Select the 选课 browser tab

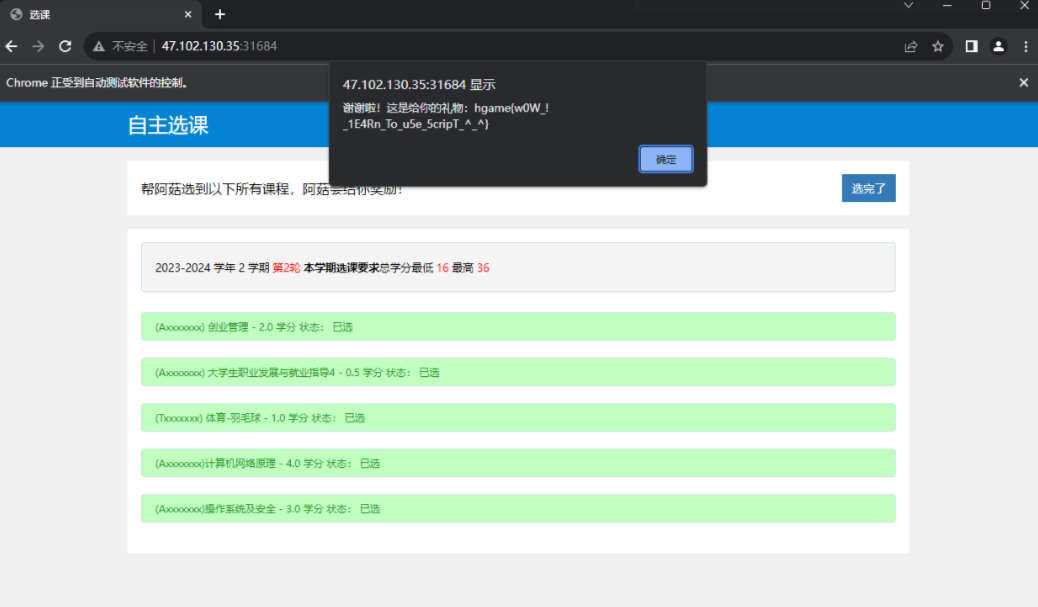coord(99,15)
